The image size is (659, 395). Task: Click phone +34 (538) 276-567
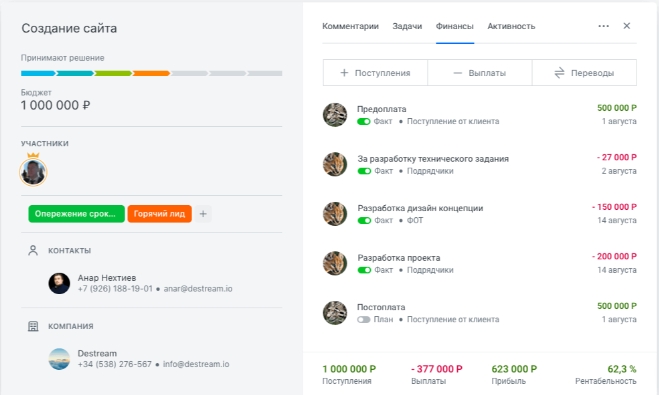[x=114, y=364]
